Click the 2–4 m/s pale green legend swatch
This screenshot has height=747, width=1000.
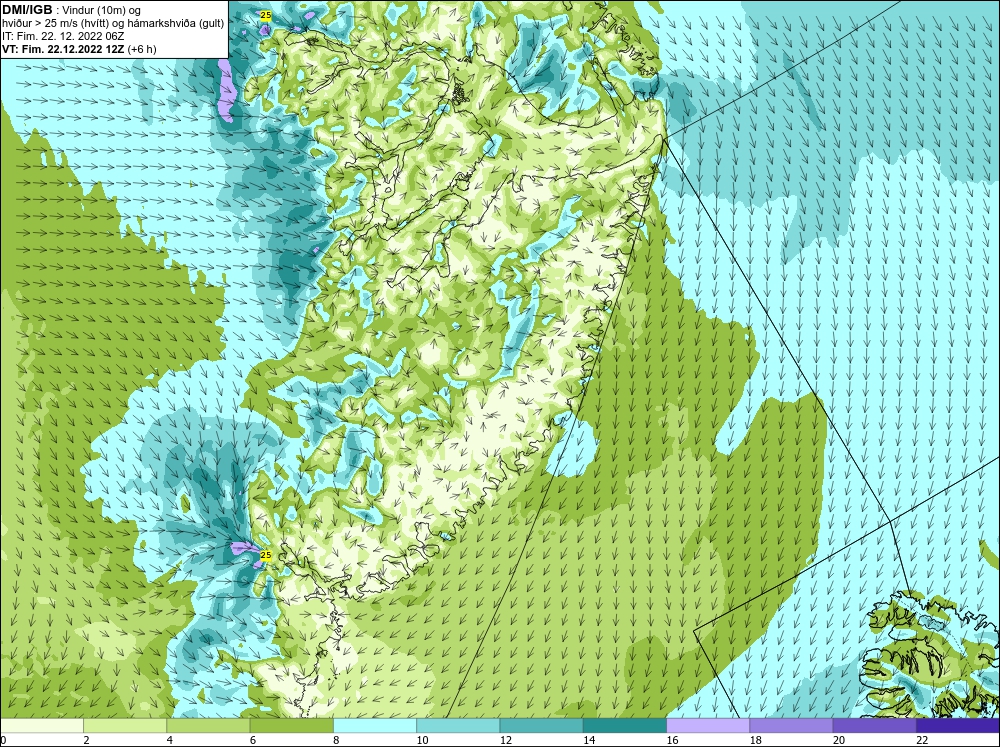point(125,726)
